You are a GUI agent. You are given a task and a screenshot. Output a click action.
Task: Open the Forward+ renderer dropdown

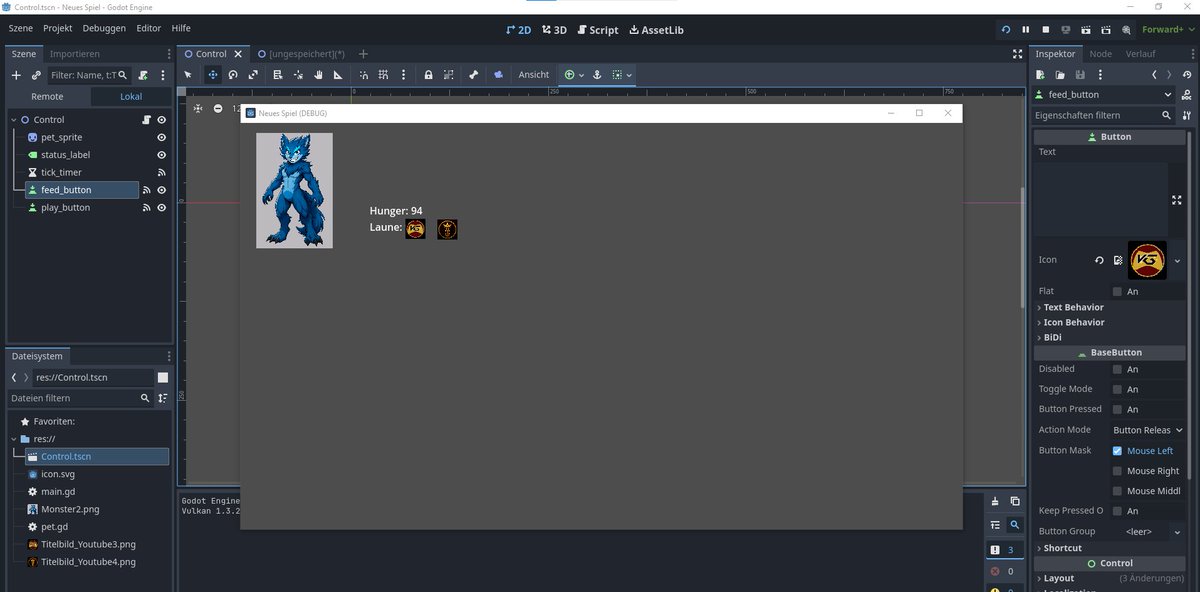click(x=1169, y=30)
